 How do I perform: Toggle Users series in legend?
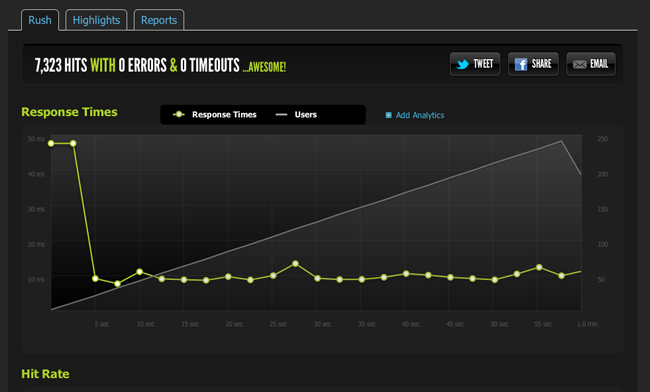296,115
